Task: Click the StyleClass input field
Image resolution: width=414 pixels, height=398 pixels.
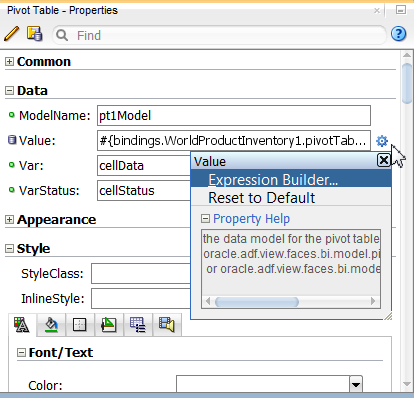Action: point(141,273)
